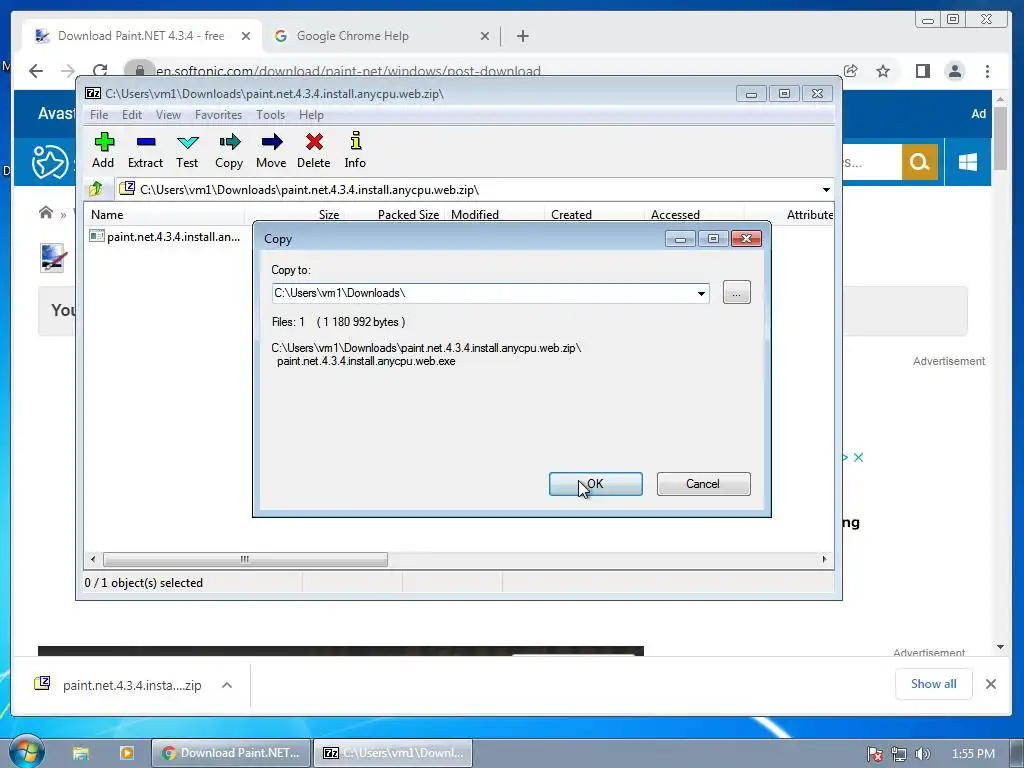Sort the list by the Name column
The width and height of the screenshot is (1024, 768).
165,215
